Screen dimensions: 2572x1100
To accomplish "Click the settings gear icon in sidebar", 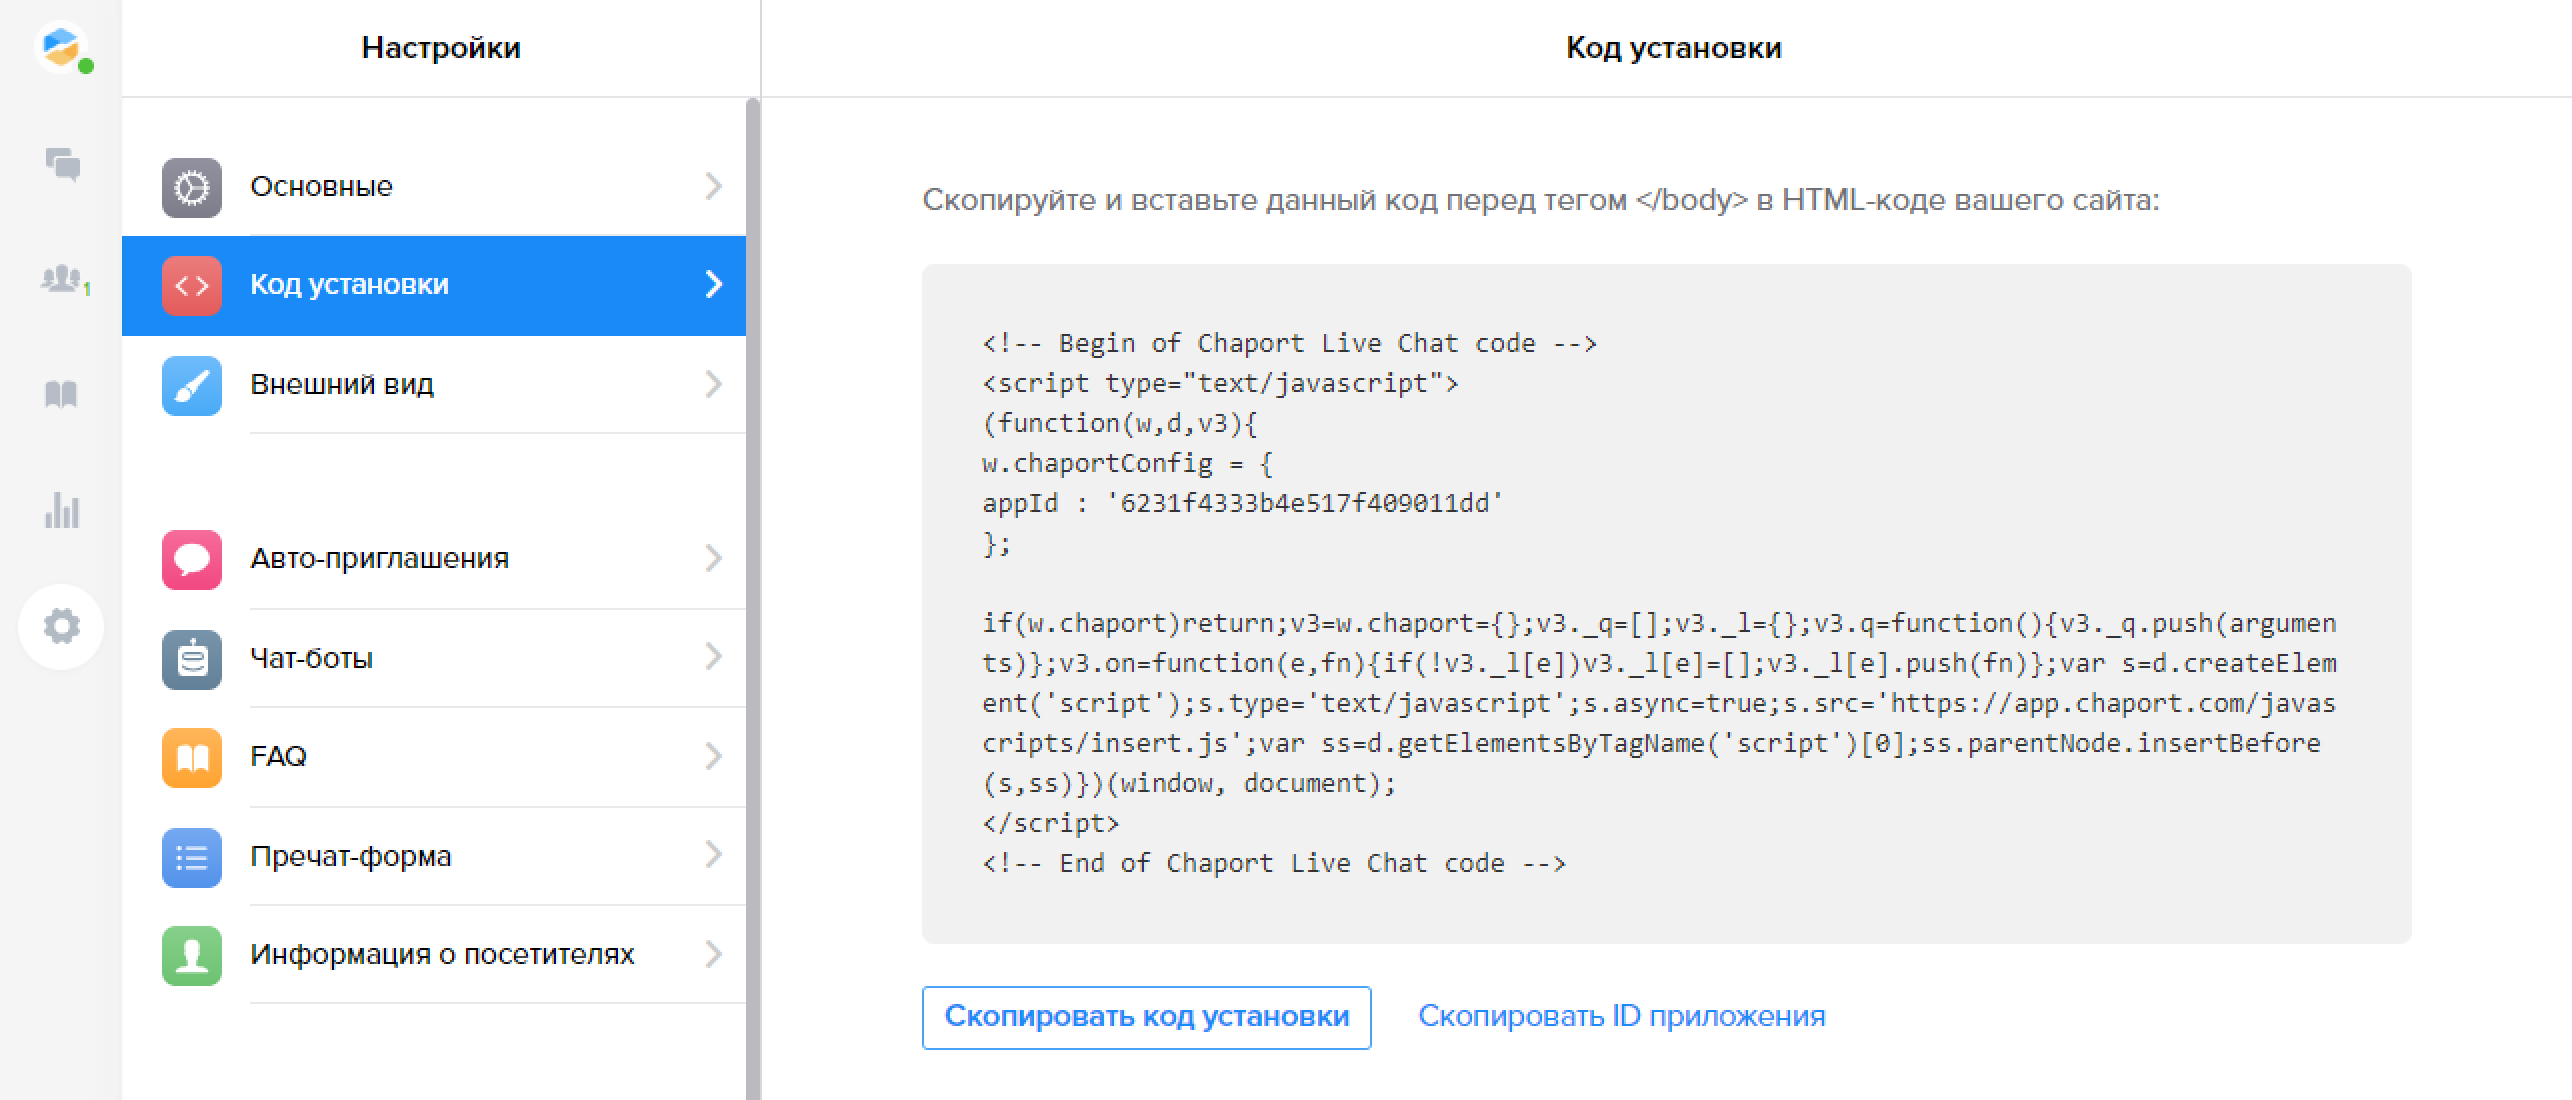I will [x=61, y=626].
